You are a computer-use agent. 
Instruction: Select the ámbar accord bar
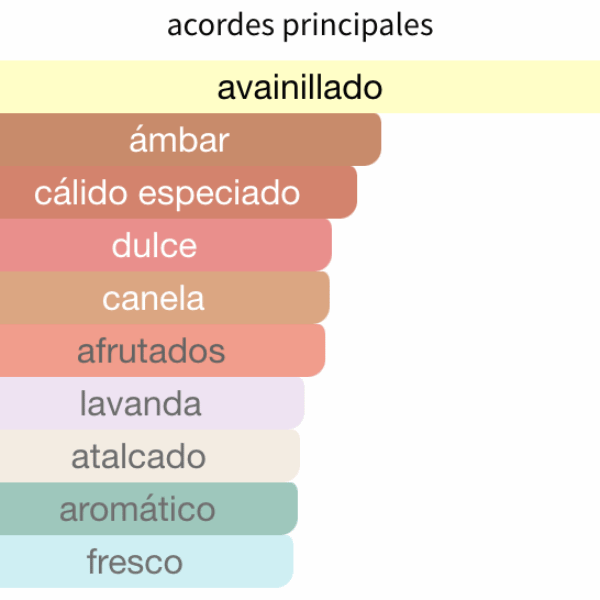pyautogui.click(x=191, y=140)
